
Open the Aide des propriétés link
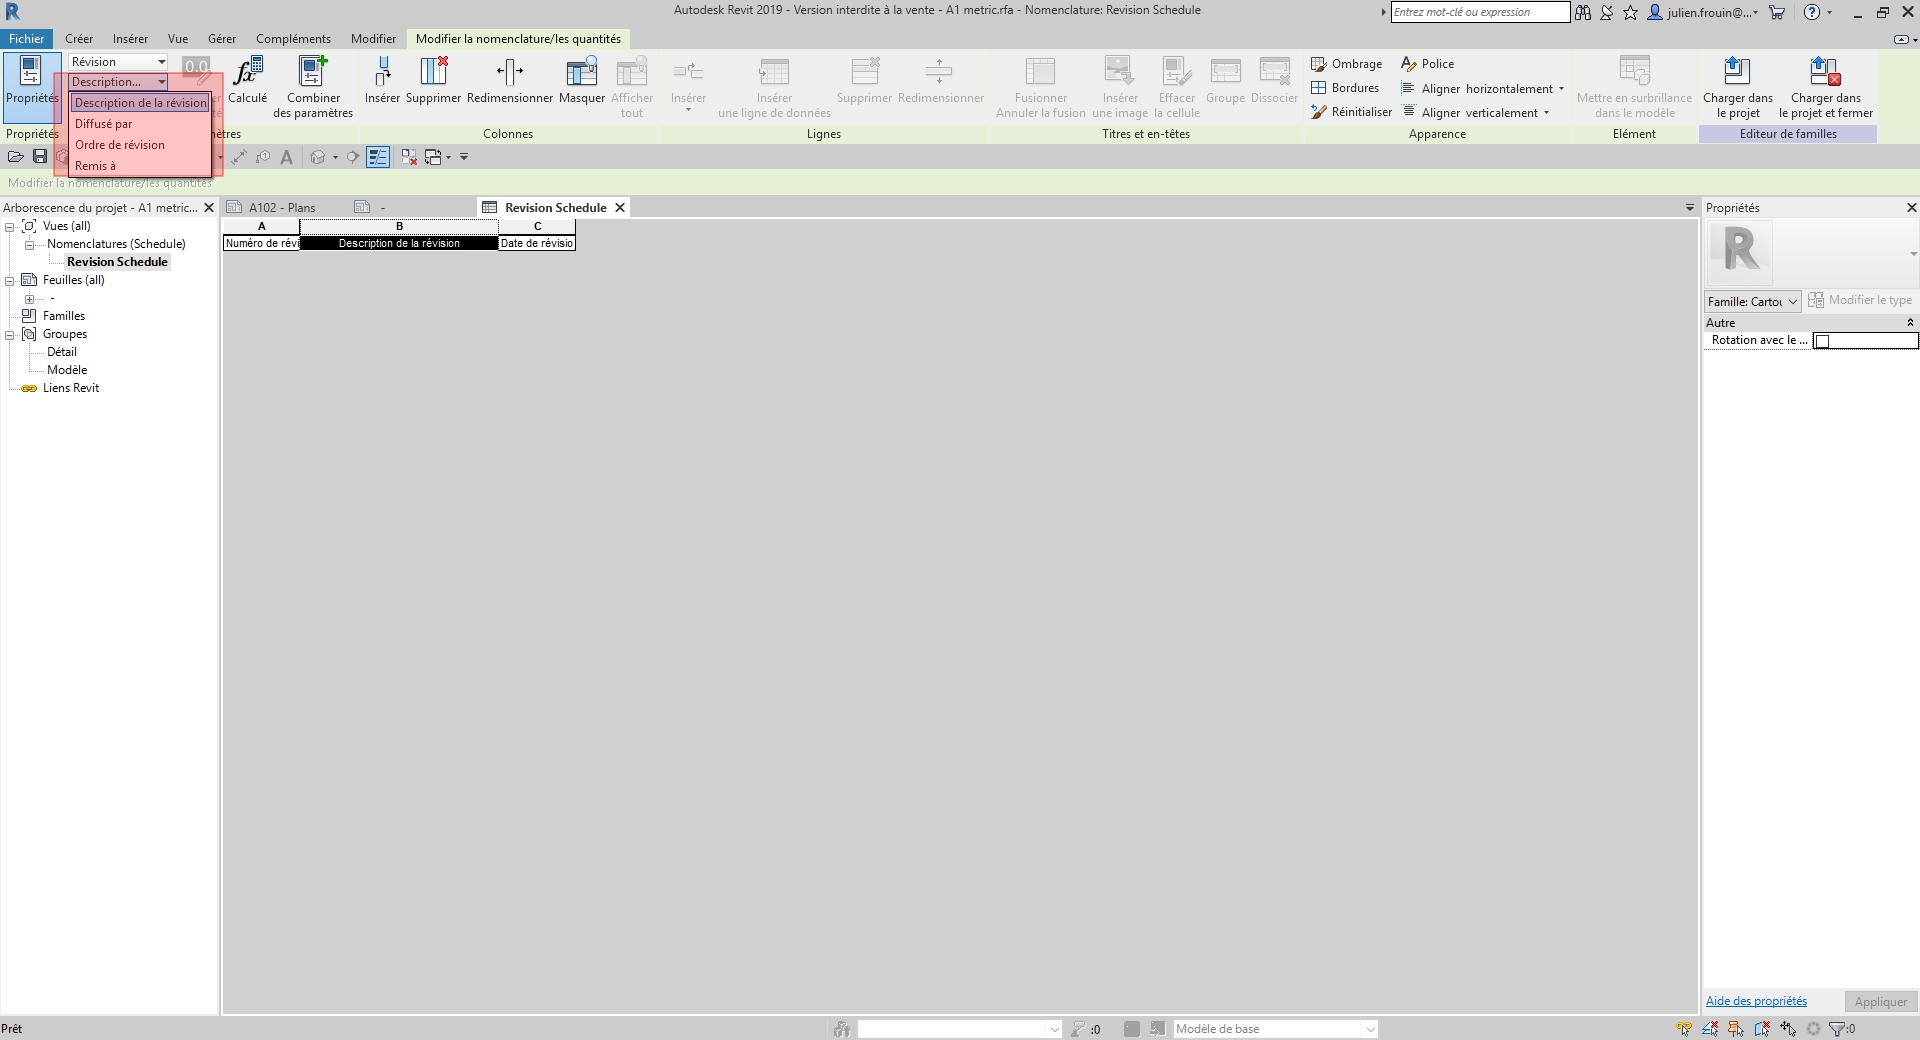point(1756,1001)
